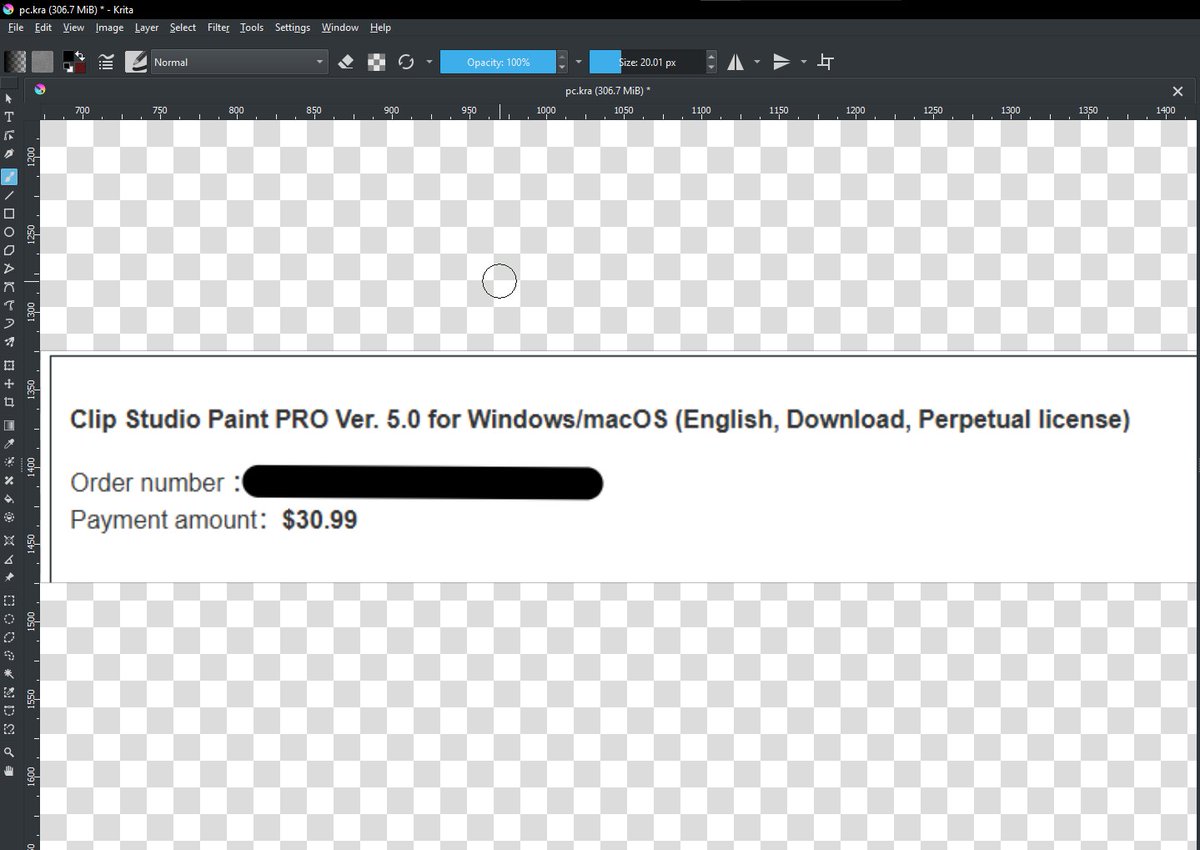
Task: Select the Shape Select arrow tool
Action: click(9, 99)
